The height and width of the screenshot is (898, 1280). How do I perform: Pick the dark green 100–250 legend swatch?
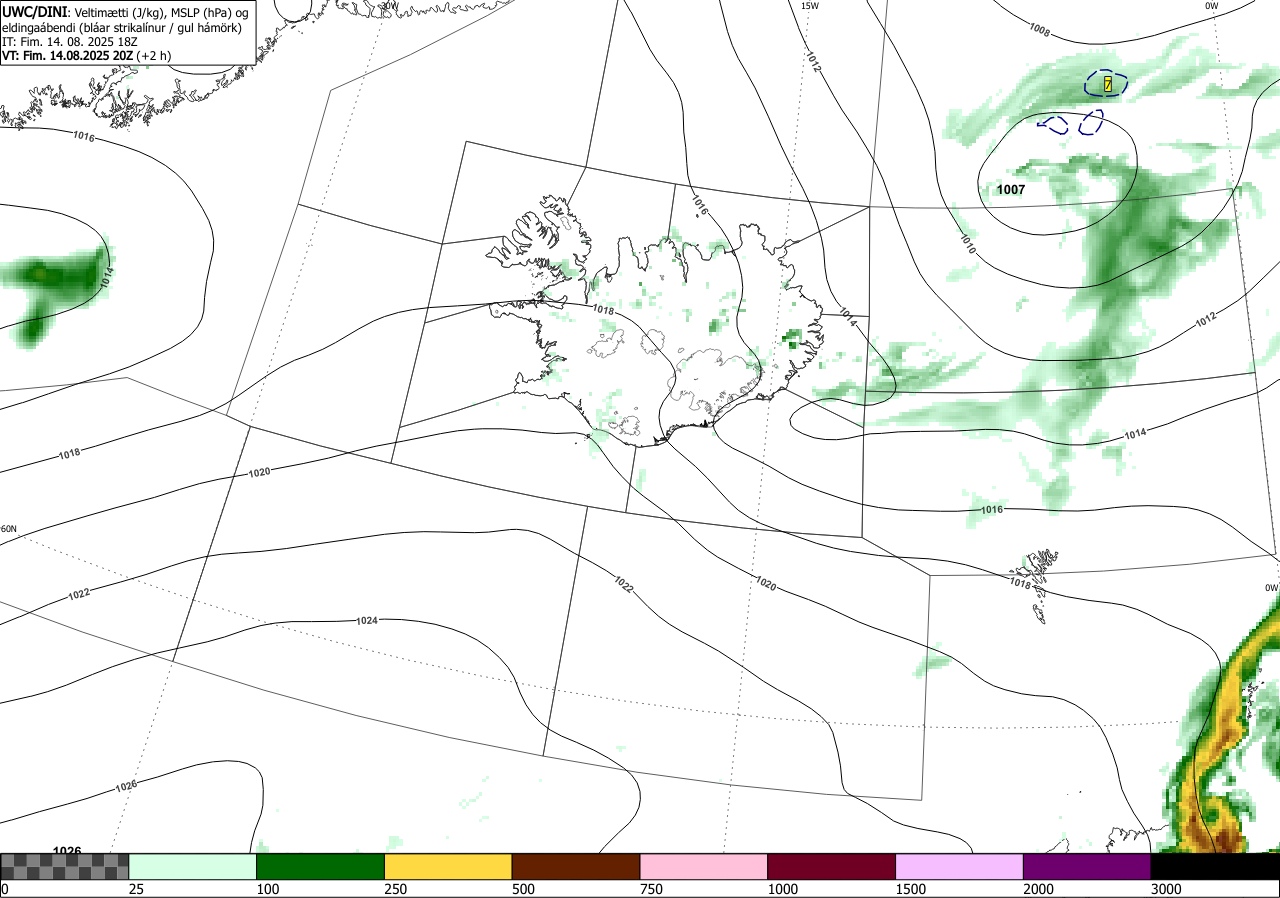(321, 866)
